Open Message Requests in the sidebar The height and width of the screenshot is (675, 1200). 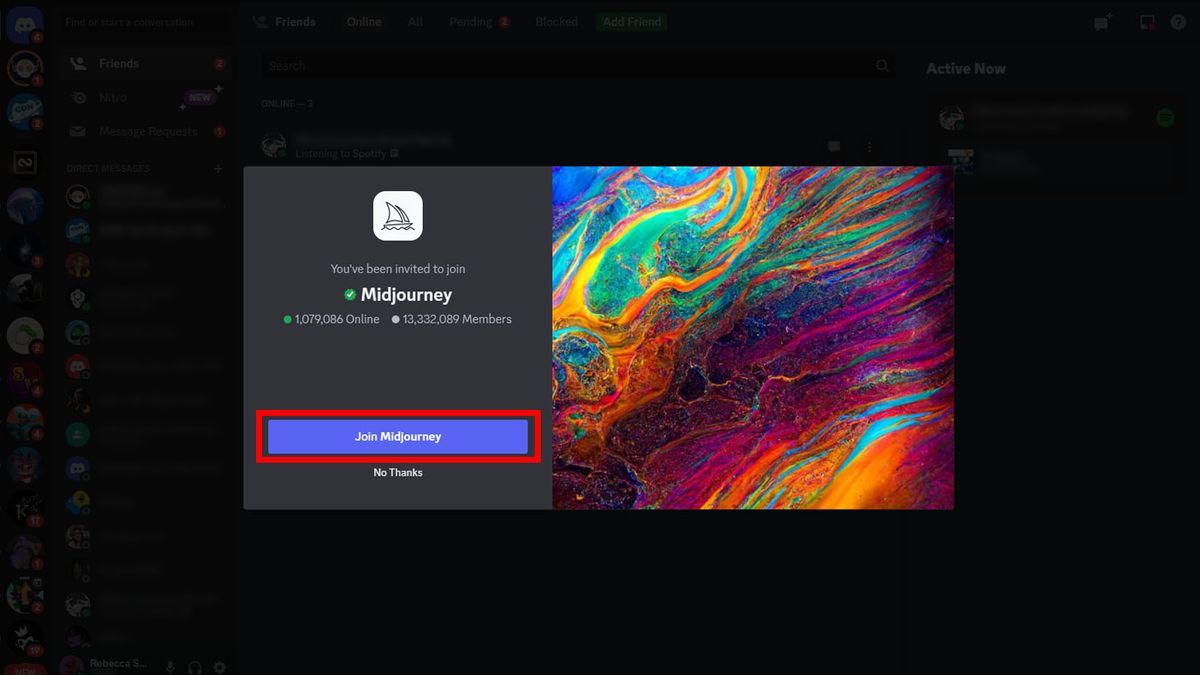click(146, 132)
